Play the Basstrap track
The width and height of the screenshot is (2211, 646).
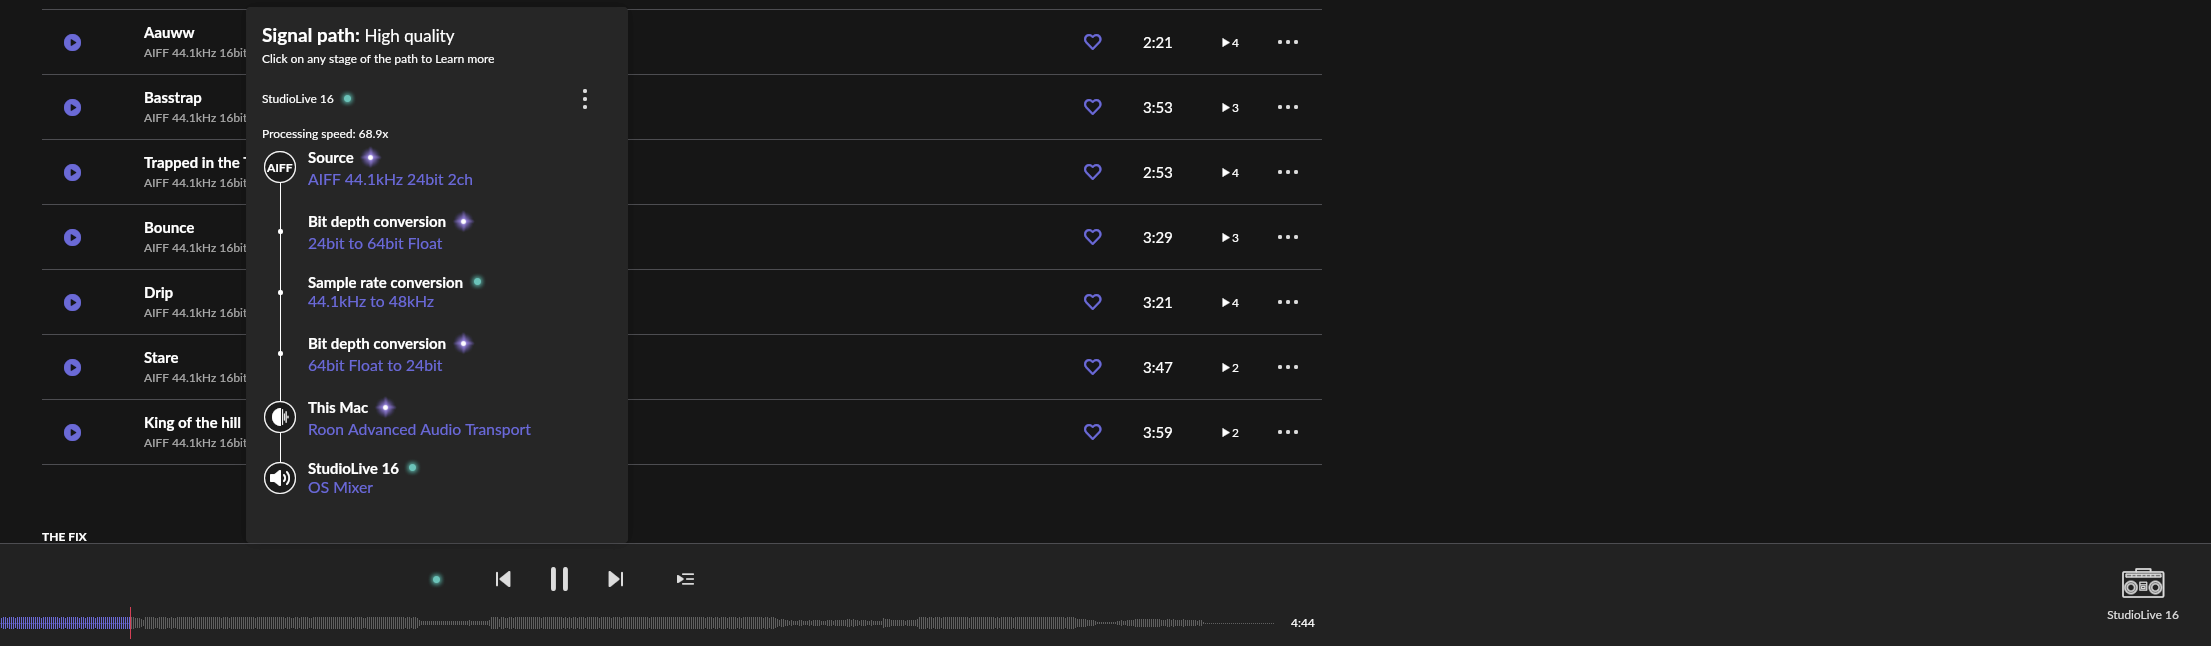pyautogui.click(x=72, y=107)
